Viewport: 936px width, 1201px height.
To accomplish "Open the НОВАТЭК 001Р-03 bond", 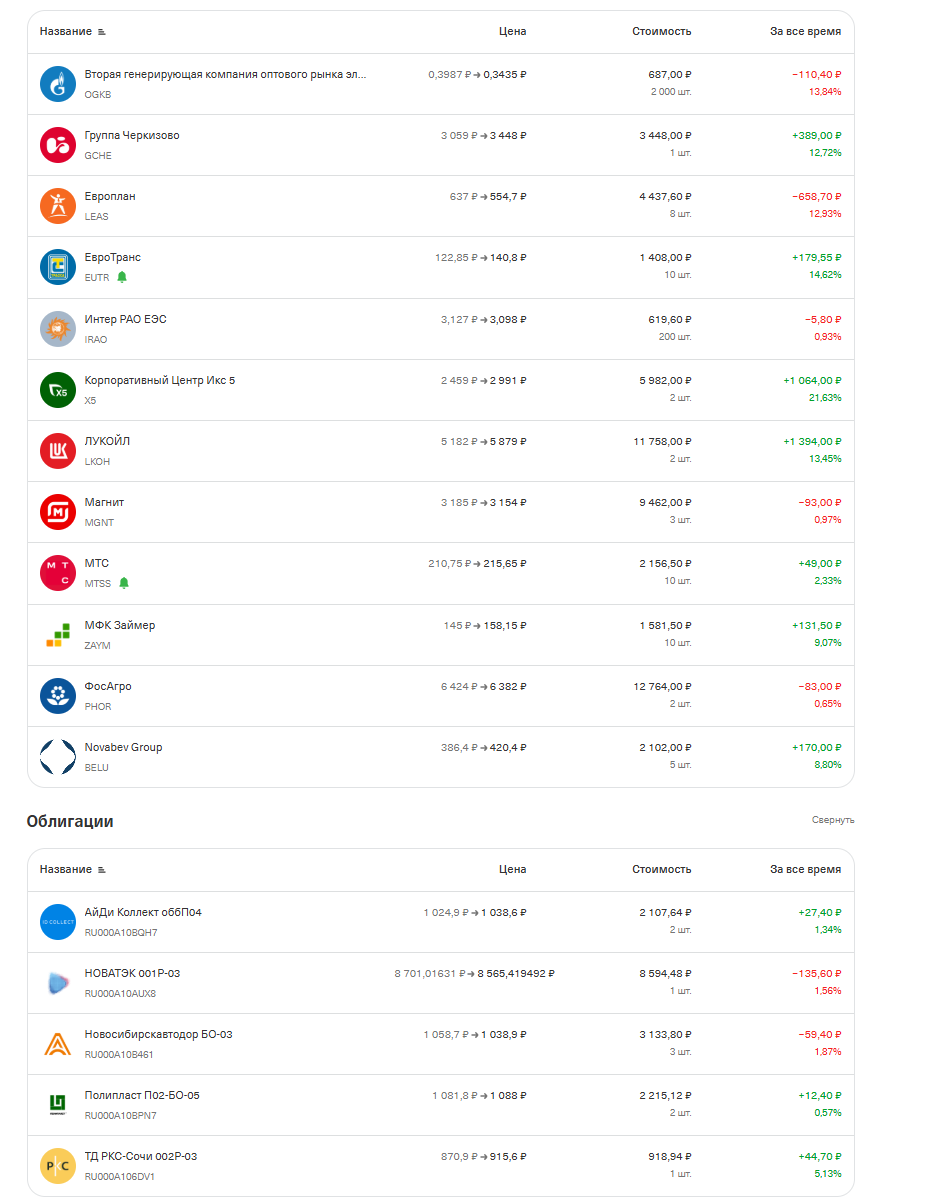I will 132,974.
